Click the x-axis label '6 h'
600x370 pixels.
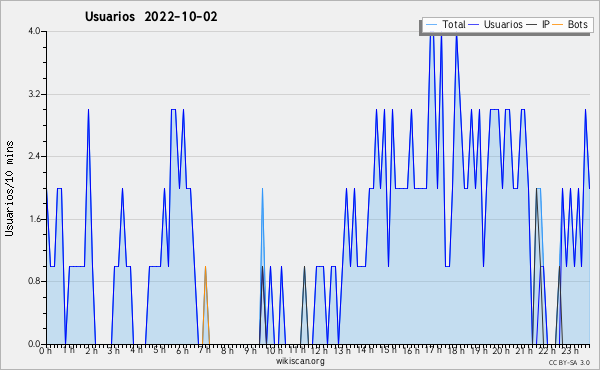[182, 350]
